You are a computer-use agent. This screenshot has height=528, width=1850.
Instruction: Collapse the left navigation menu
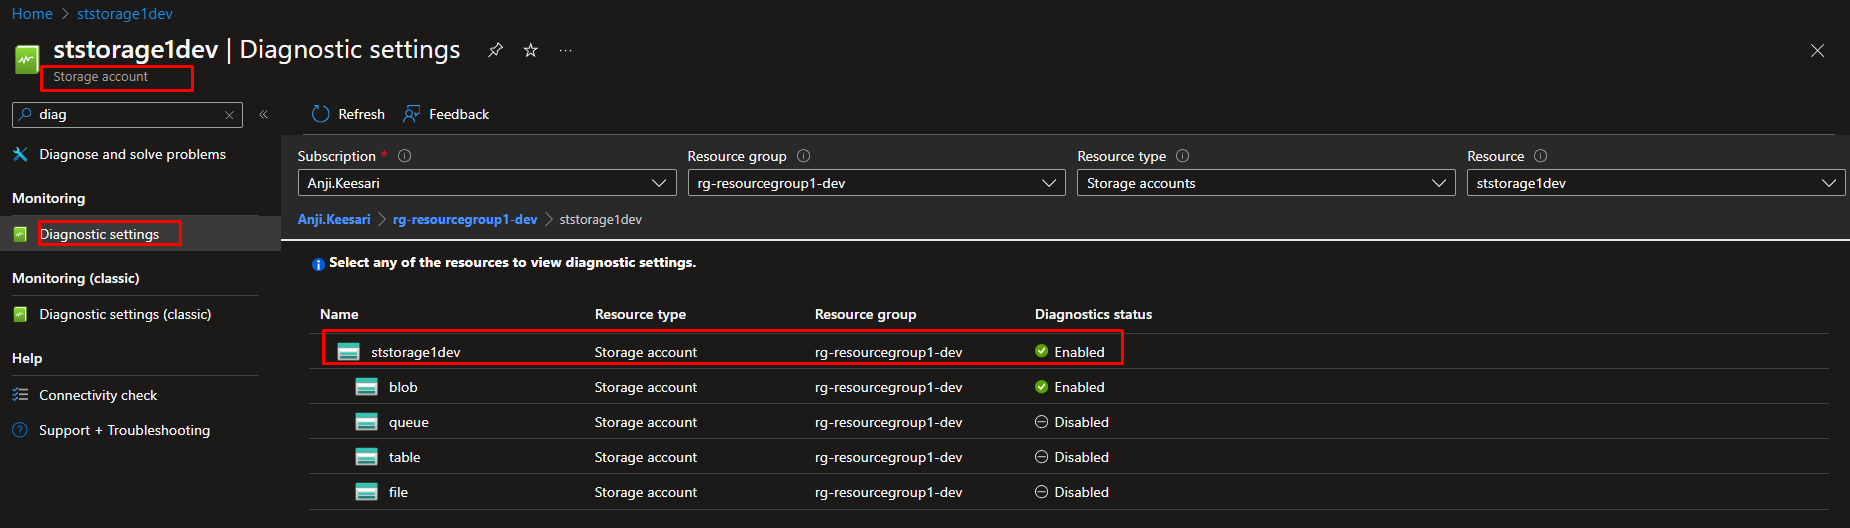point(264,114)
